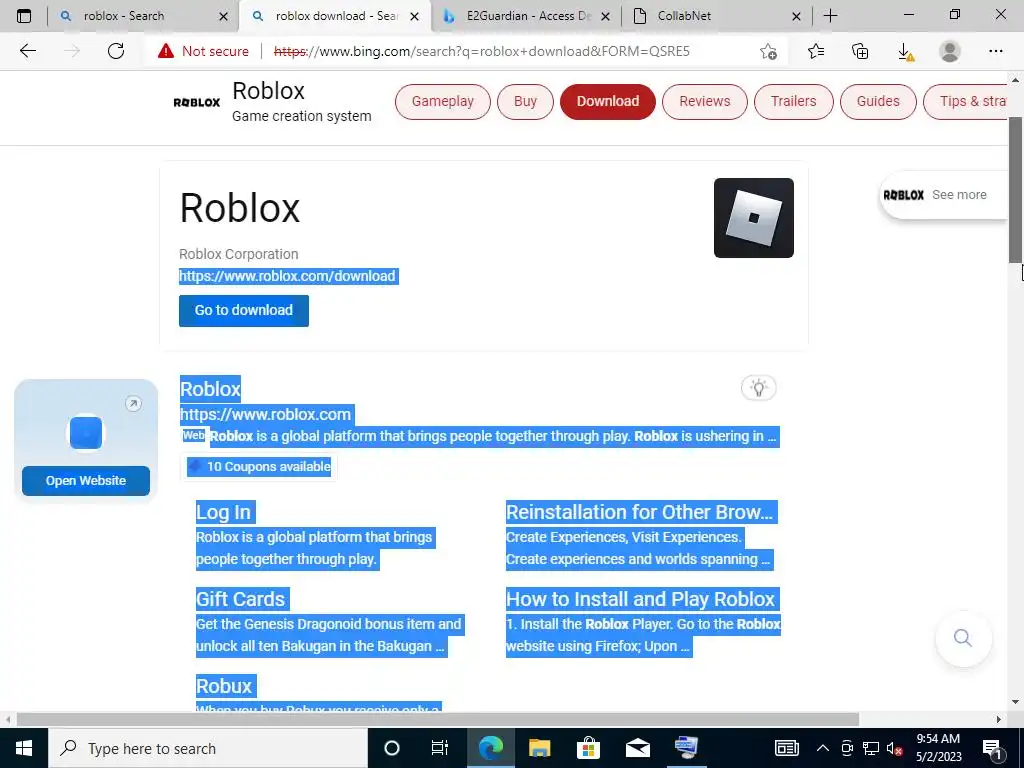
Task: Open the Settings and more ellipsis menu
Action: (x=995, y=51)
